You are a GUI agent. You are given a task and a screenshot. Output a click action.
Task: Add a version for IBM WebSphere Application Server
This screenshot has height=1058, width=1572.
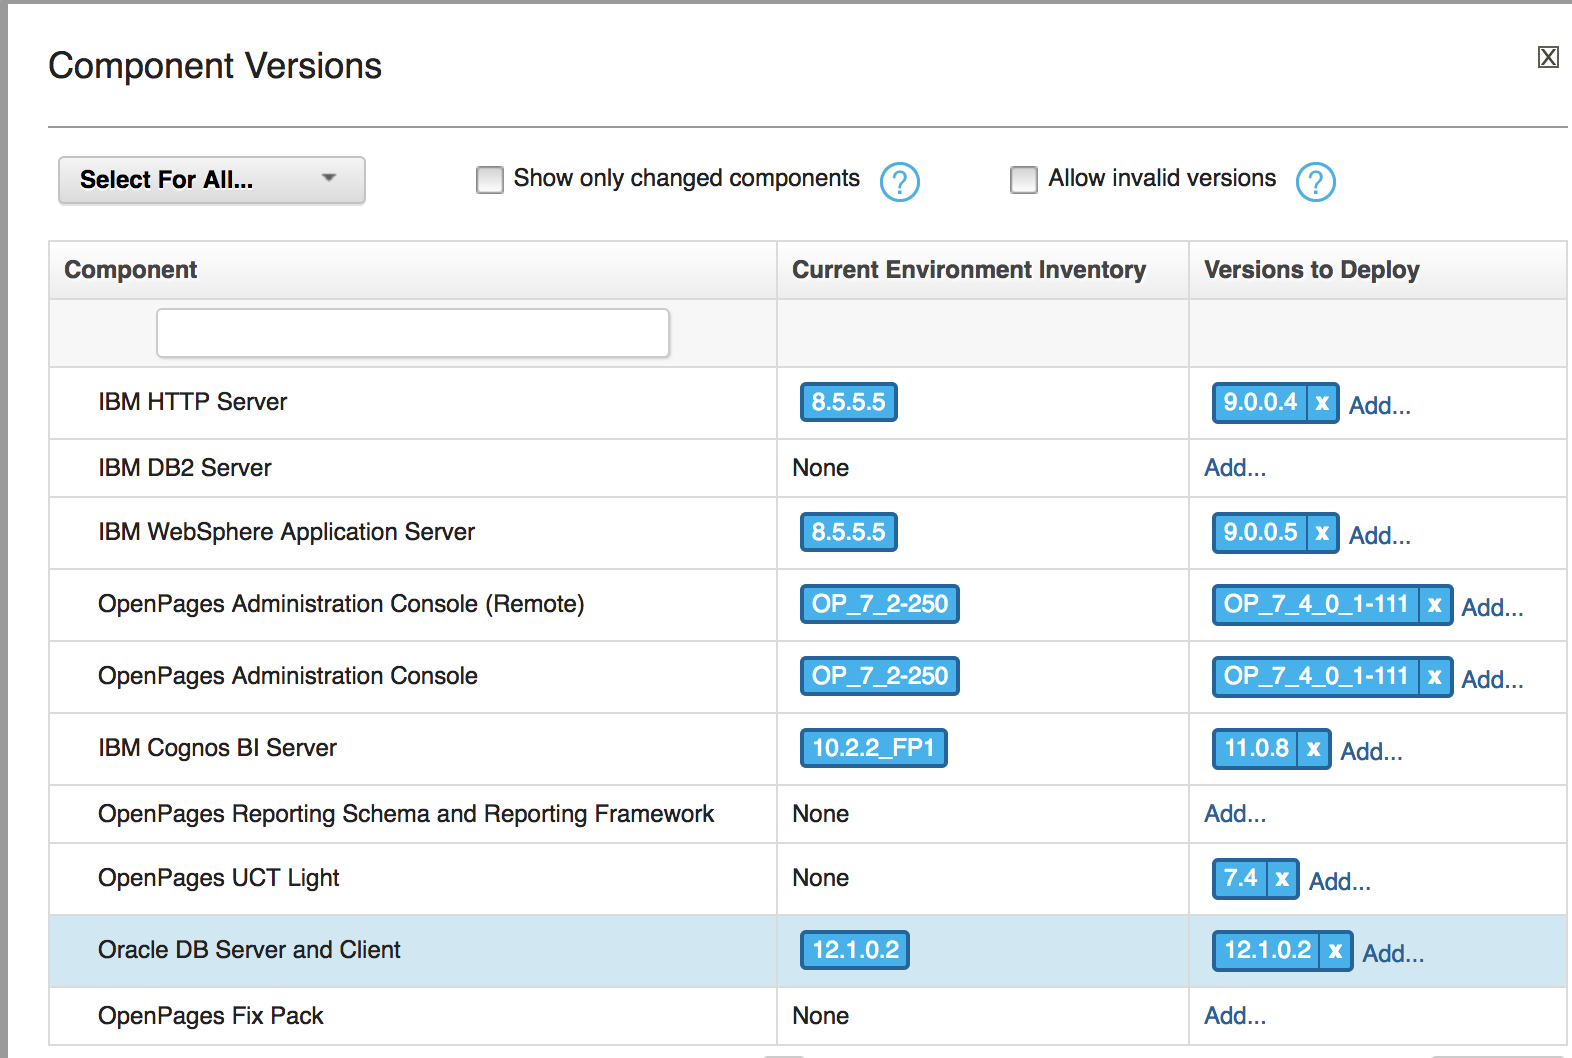(x=1380, y=535)
